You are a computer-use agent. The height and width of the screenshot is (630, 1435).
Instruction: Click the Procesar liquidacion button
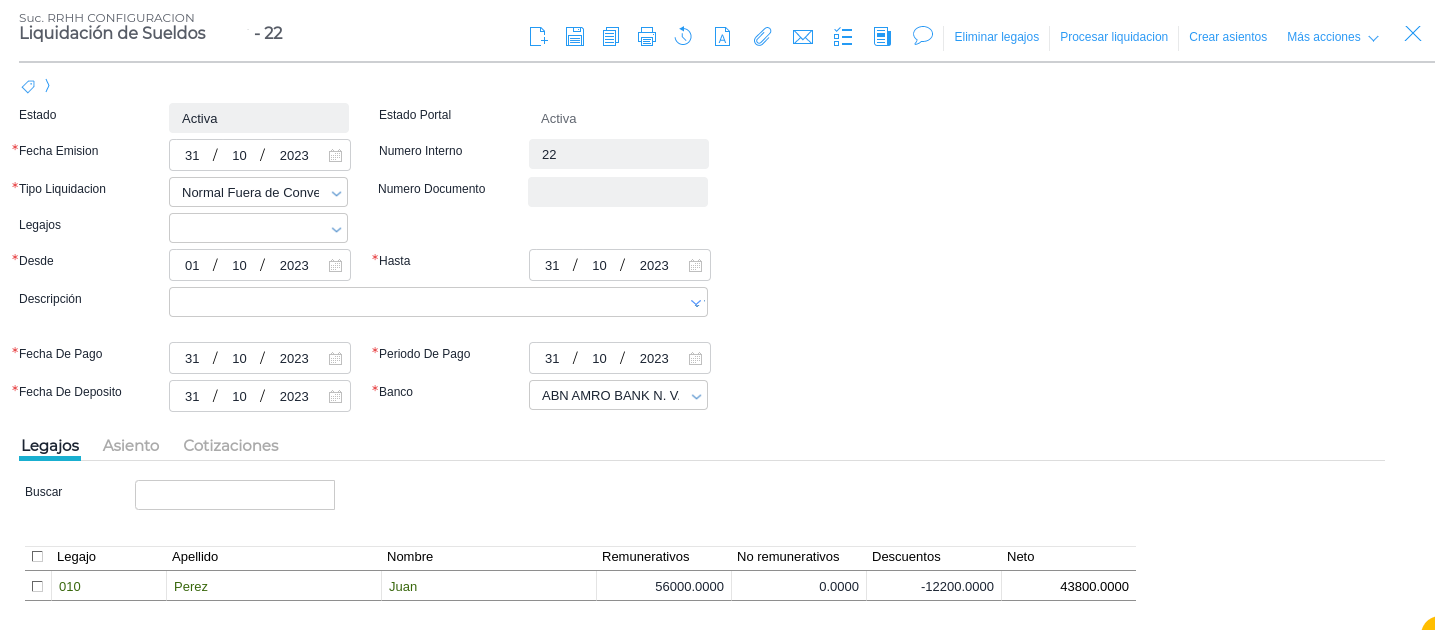[x=1113, y=37]
